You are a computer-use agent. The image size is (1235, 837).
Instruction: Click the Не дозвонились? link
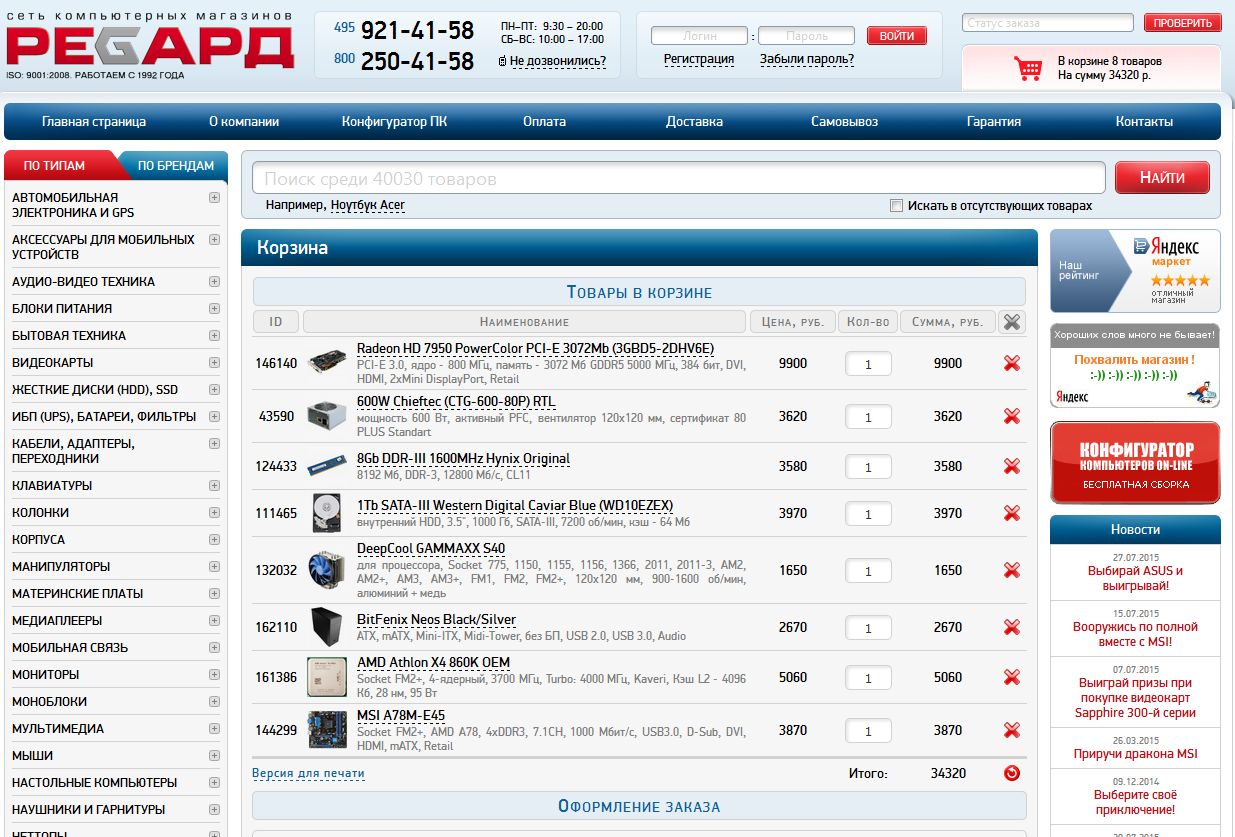558,61
